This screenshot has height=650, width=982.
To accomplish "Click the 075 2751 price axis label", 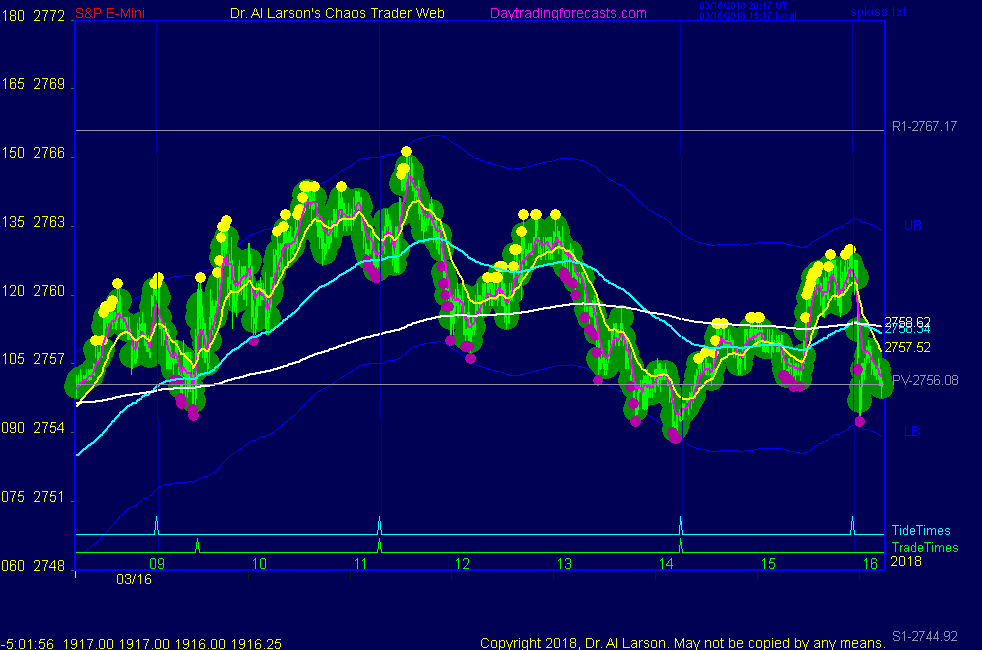I will [x=33, y=497].
